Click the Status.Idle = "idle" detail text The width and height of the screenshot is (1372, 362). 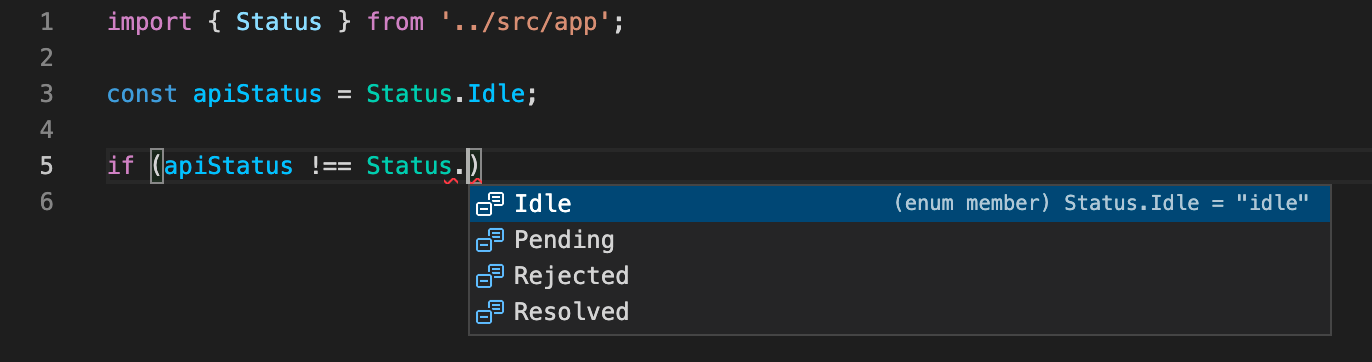pos(1186,204)
